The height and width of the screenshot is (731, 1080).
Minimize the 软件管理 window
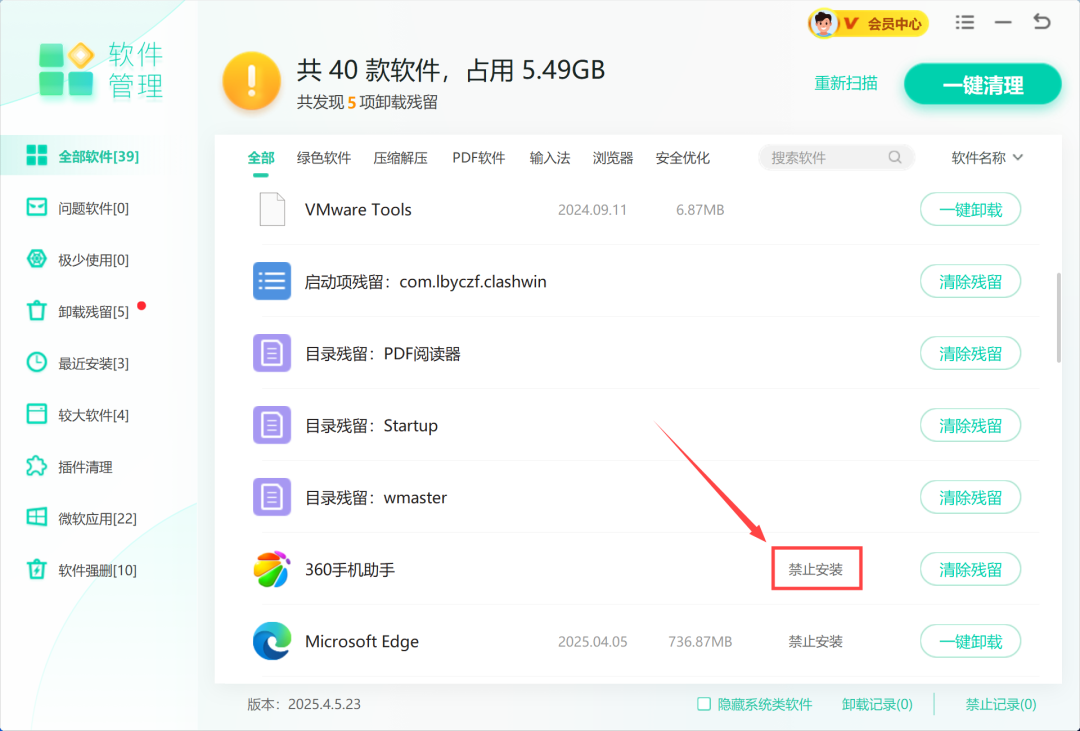click(1003, 23)
